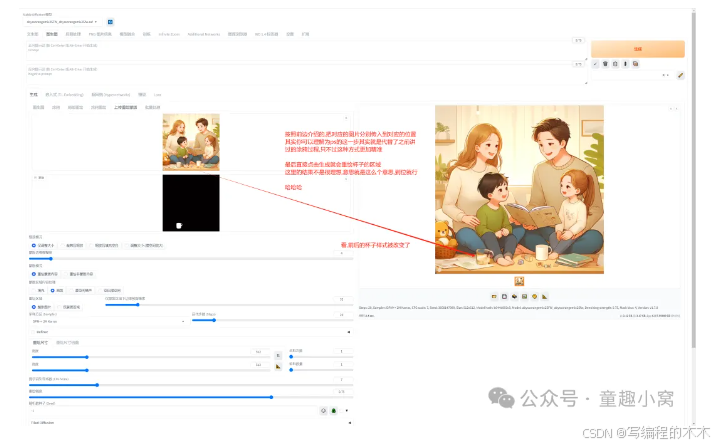Screen dimensions: 721x446
Task: Select 裁剪后缩放 resize mode
Action: 72,245
